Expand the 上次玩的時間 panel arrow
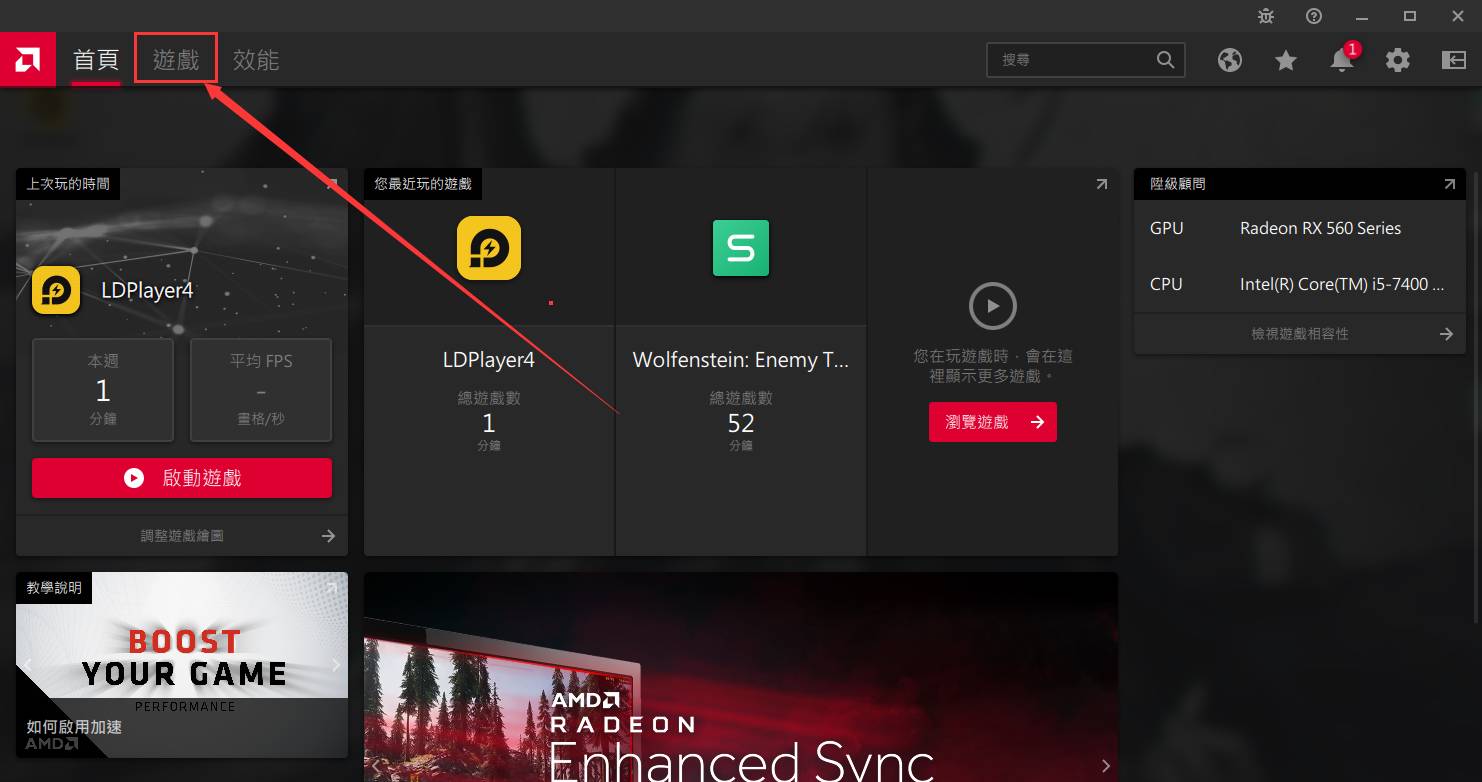 (x=332, y=184)
